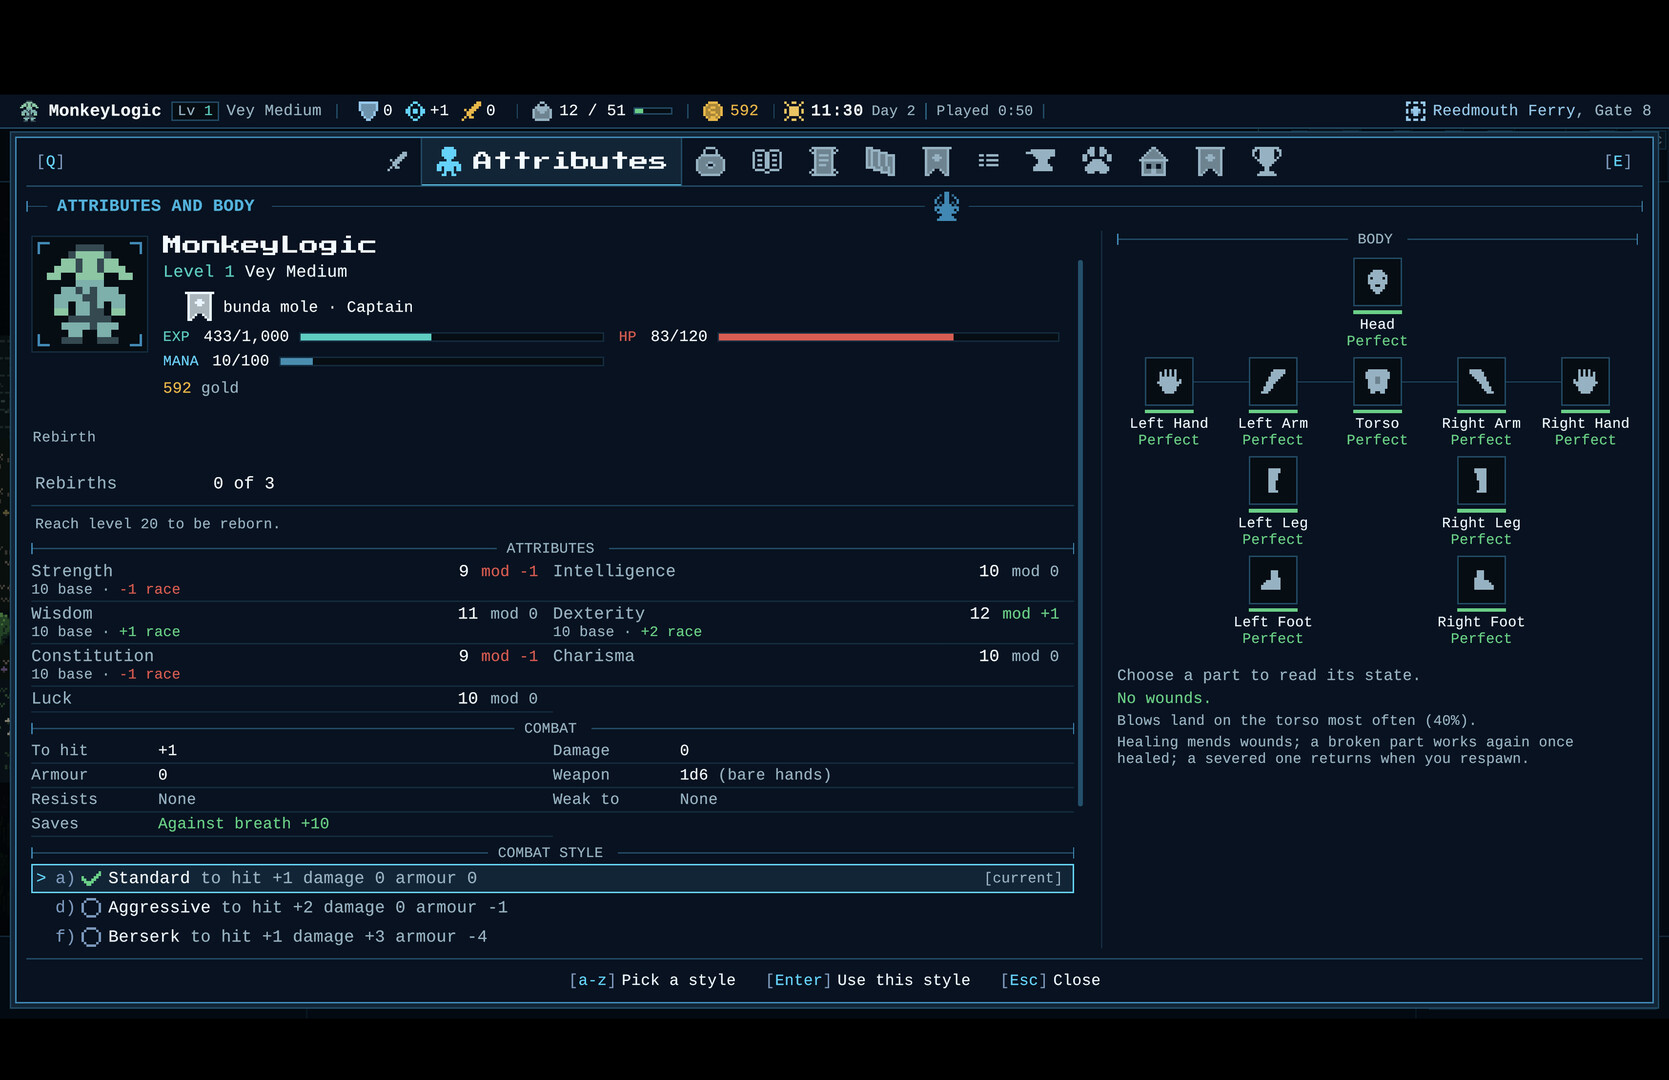Screen dimensions: 1669x1080
Task: Click the MANA progress bar
Action: click(x=441, y=361)
